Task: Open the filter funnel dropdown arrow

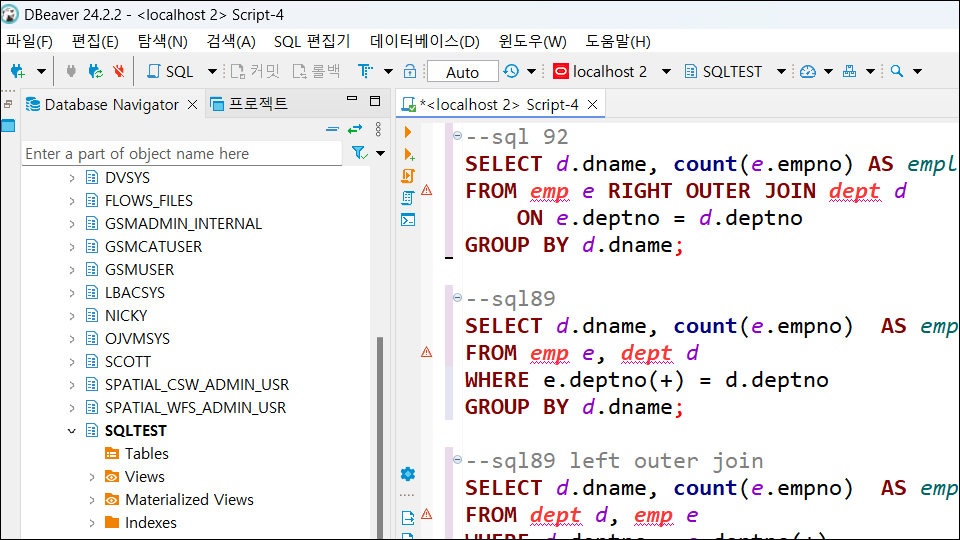Action: 381,153
